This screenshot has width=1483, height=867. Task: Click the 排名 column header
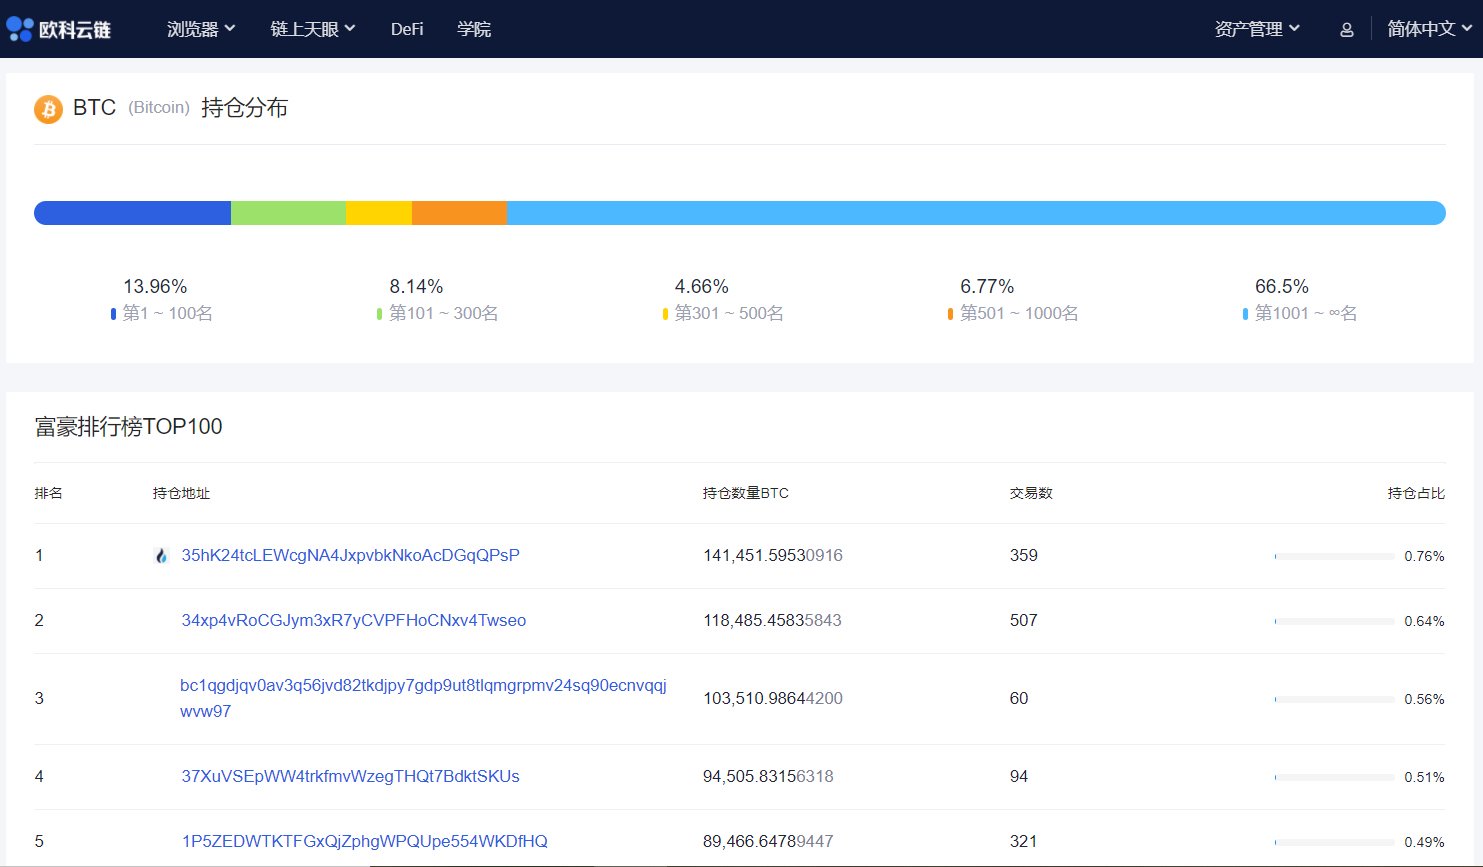coord(48,493)
